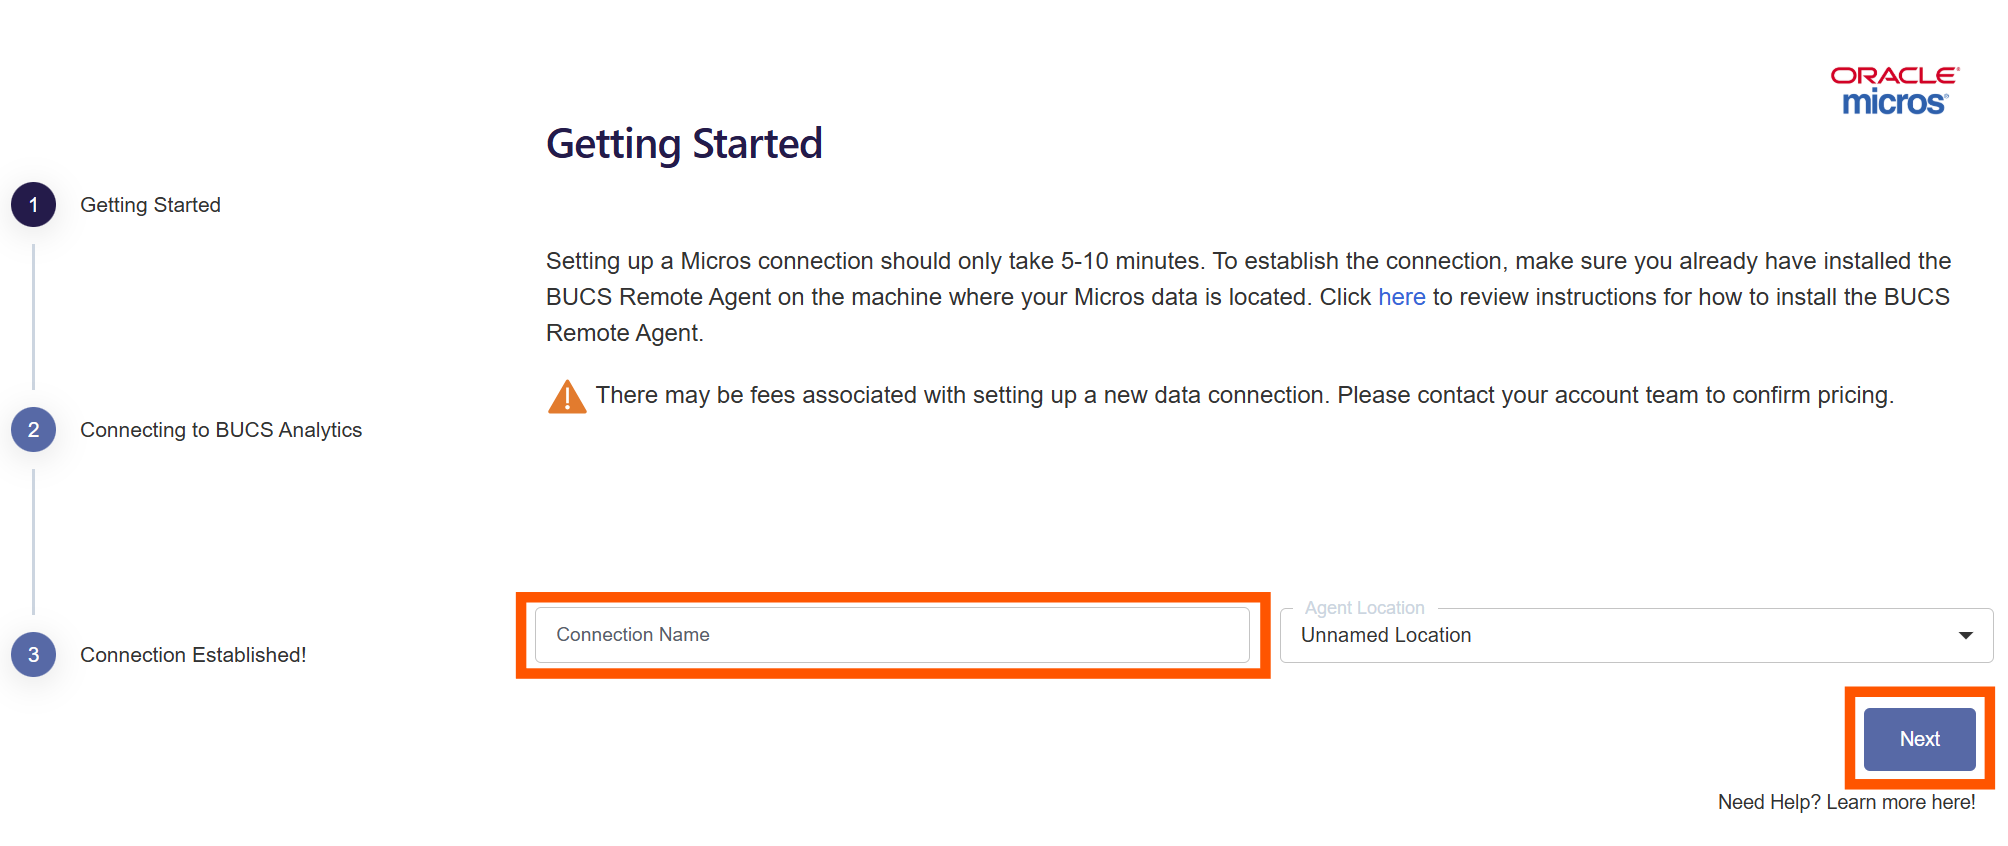Screen dimensions: 2008x846
Task: Select the Getting Started step label
Action: point(150,205)
